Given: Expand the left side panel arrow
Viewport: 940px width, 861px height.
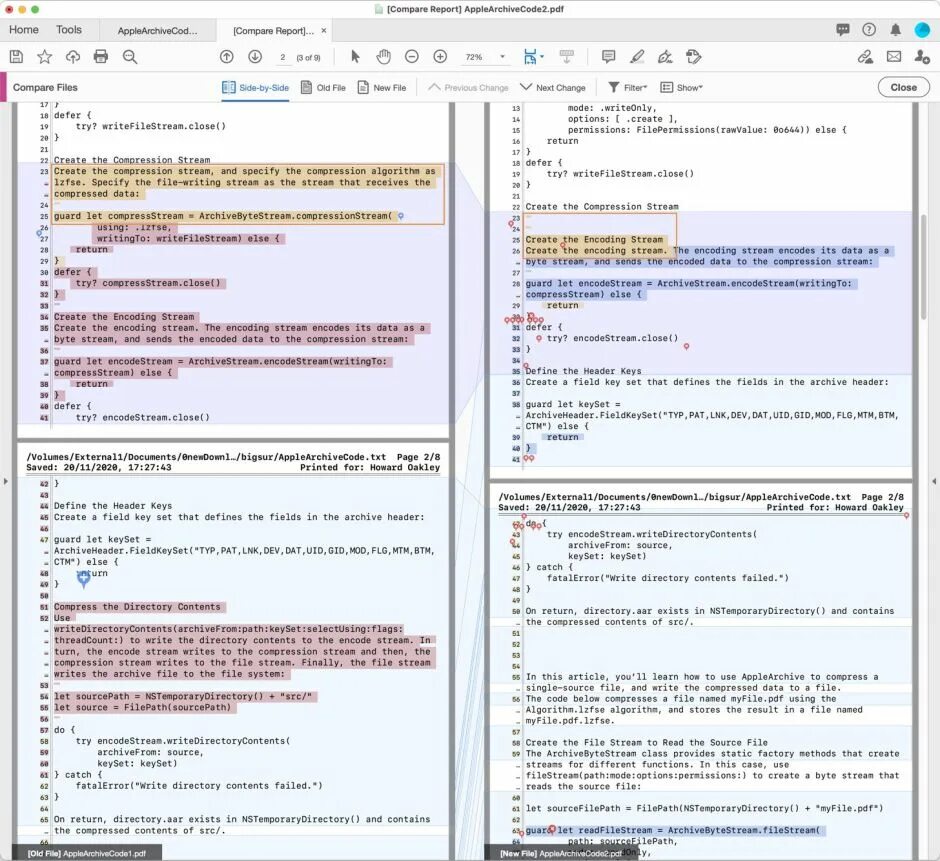Looking at the screenshot, I should pos(5,481).
